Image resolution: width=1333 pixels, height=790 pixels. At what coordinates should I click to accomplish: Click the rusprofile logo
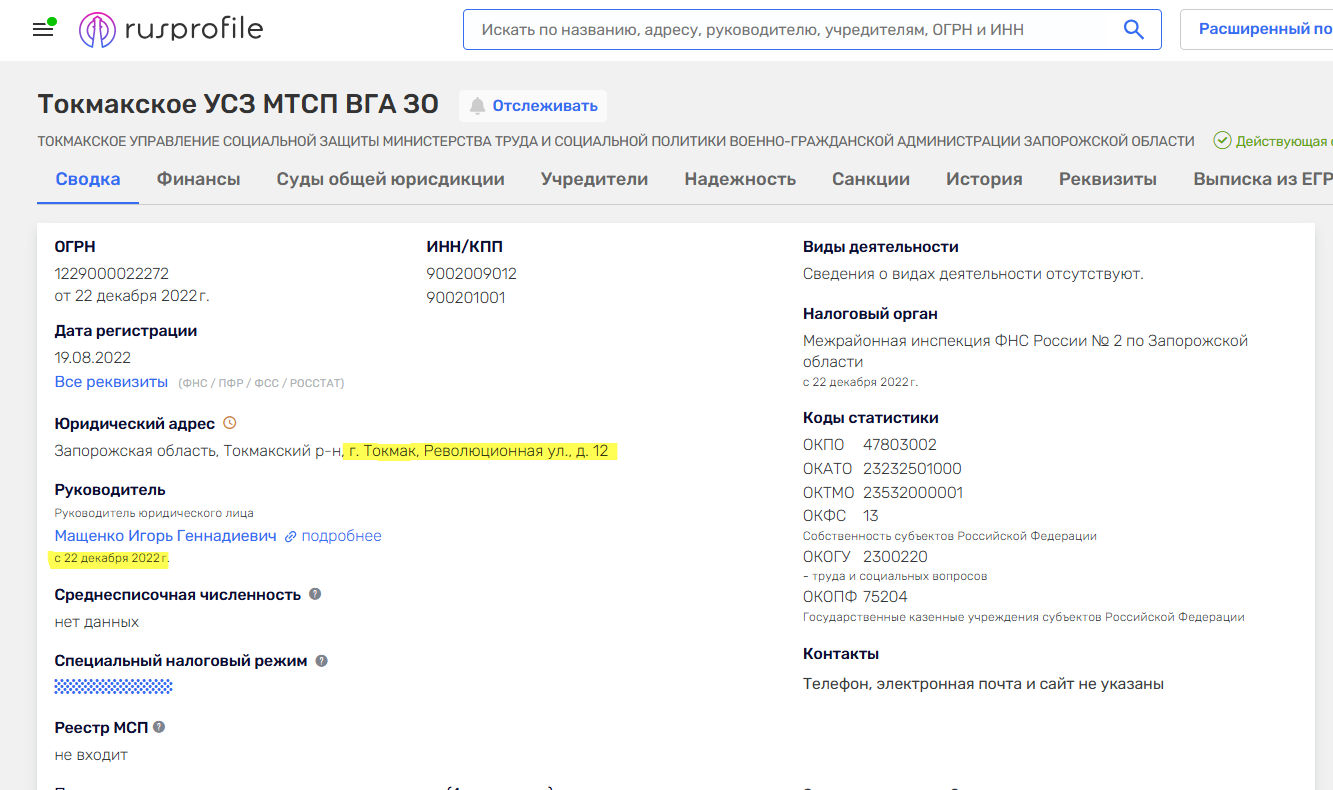(x=171, y=30)
